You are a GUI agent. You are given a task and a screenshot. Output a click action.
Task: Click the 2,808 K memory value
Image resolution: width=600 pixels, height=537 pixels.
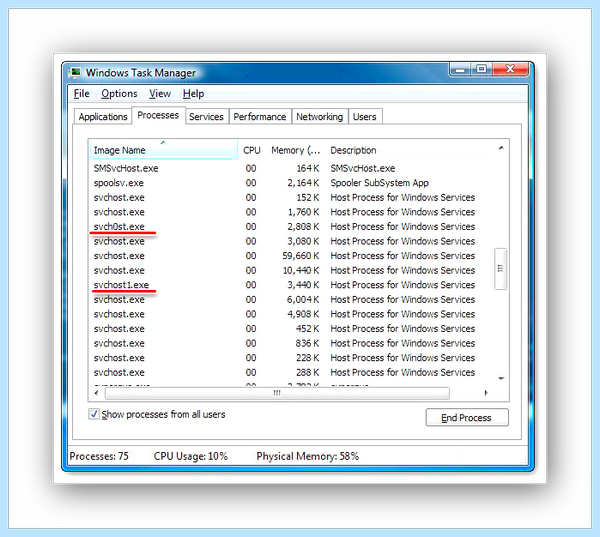(x=303, y=227)
